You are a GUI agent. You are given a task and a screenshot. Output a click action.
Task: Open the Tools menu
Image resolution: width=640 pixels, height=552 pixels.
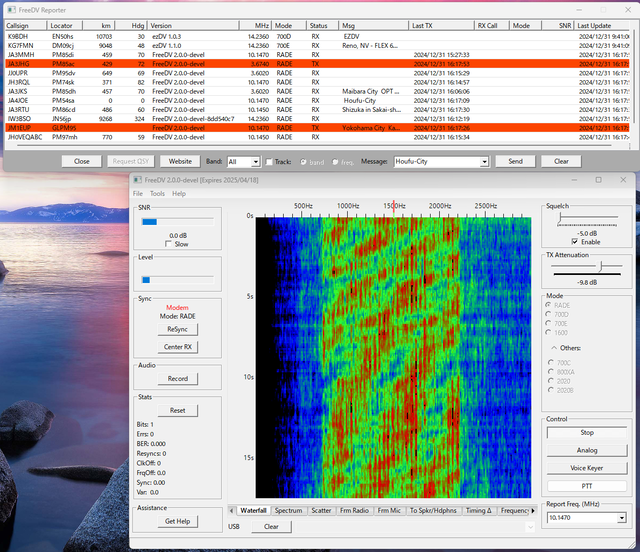pyautogui.click(x=158, y=193)
